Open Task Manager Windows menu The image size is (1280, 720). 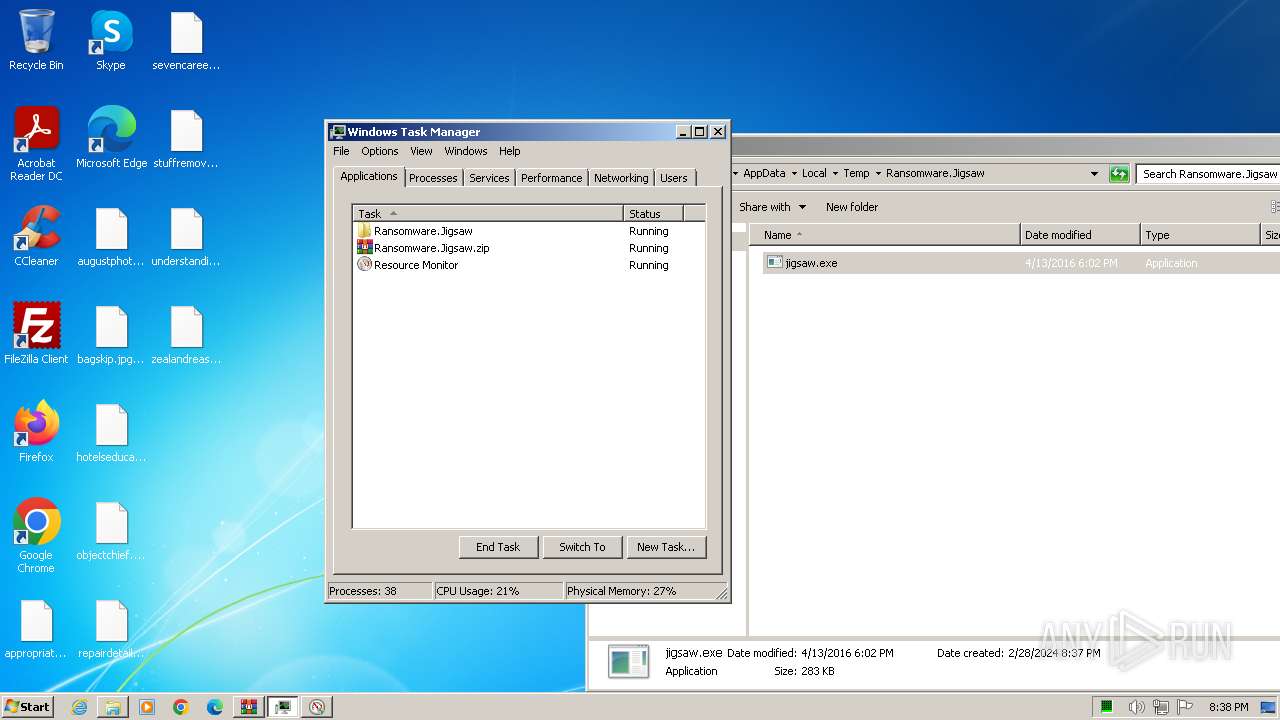[466, 151]
